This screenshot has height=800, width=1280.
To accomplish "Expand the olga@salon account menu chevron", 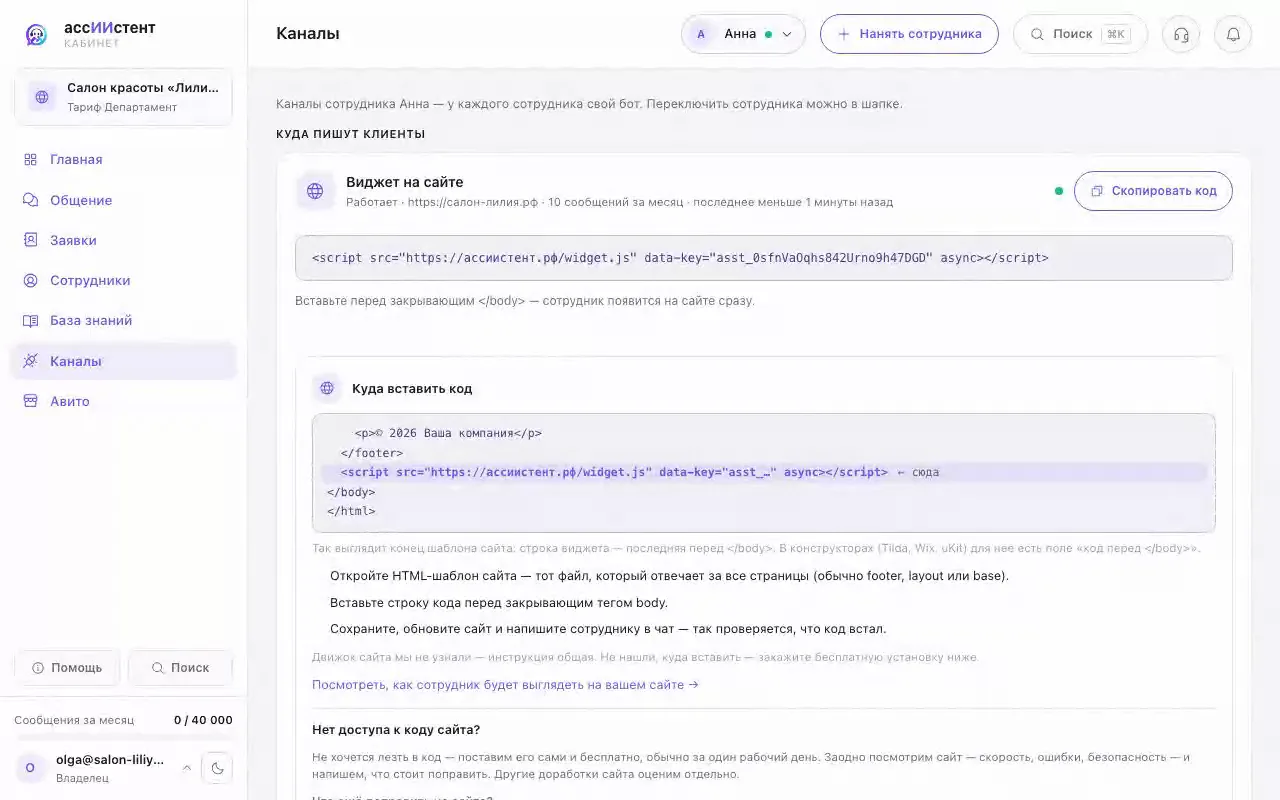I will pos(186,768).
